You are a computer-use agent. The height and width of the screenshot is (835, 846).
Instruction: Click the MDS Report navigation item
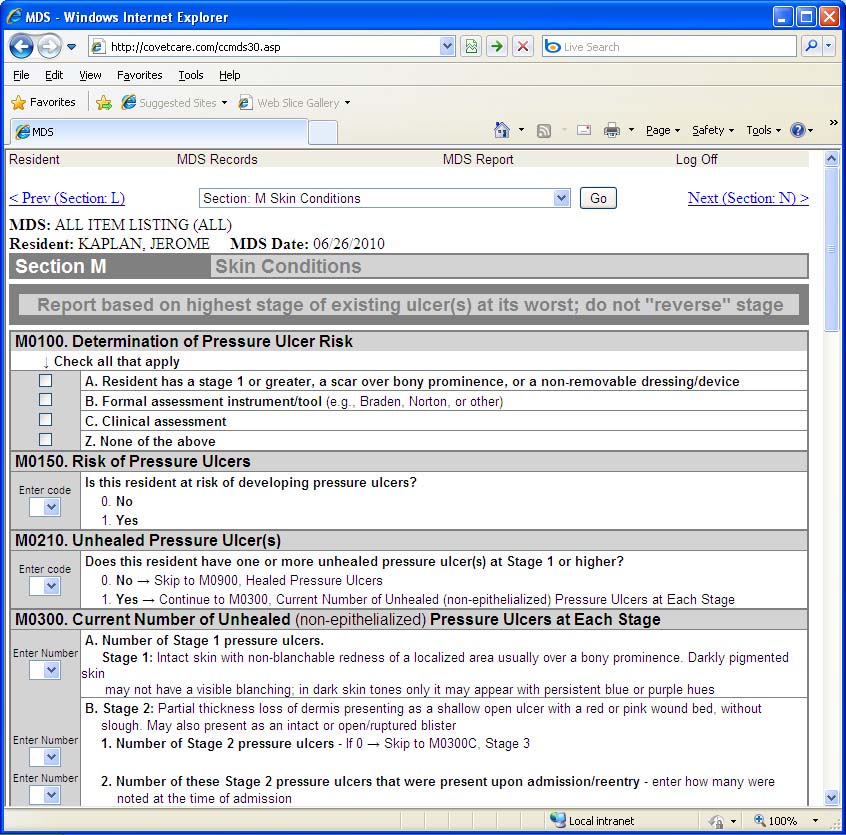(478, 160)
